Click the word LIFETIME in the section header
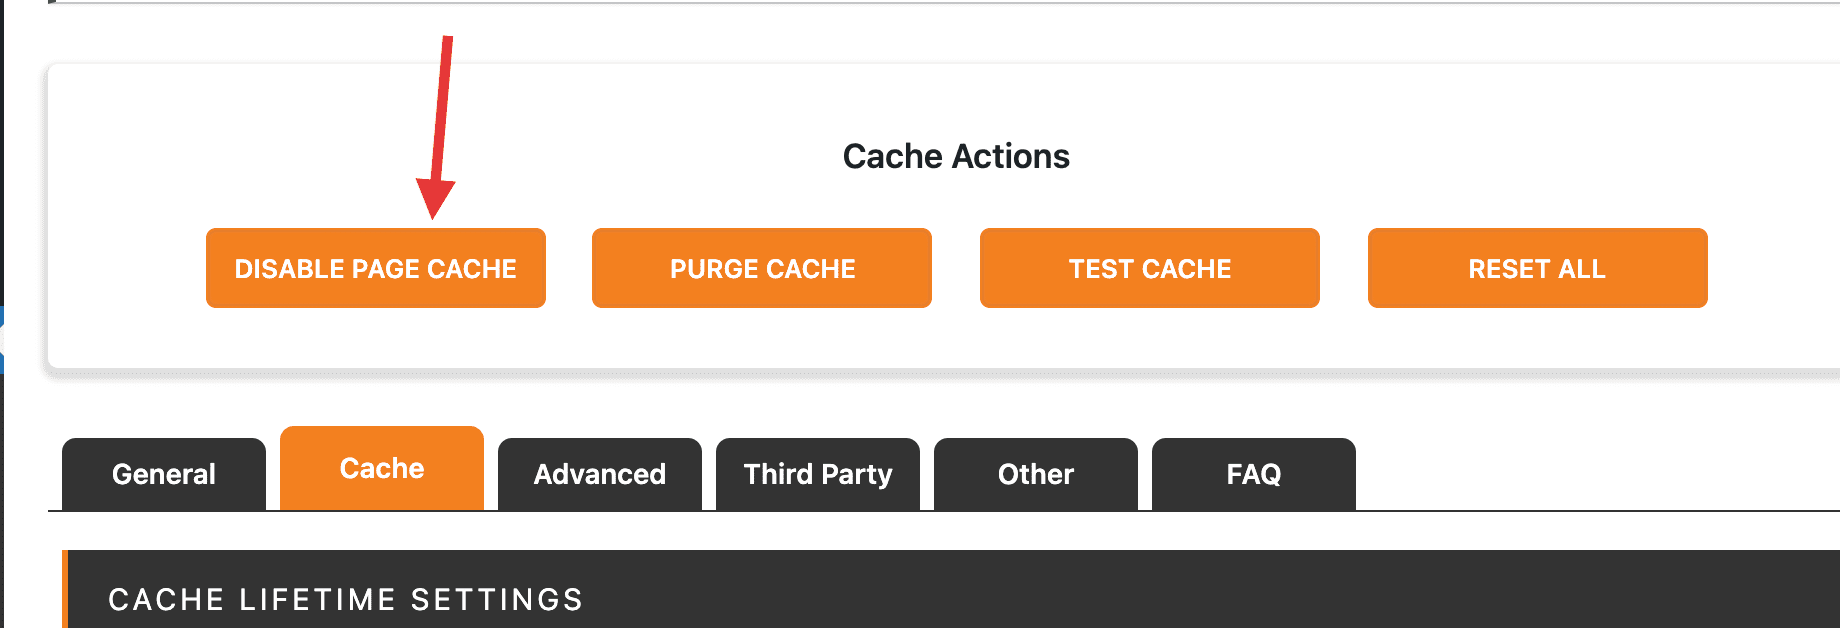Viewport: 1840px width, 628px height. click(318, 599)
